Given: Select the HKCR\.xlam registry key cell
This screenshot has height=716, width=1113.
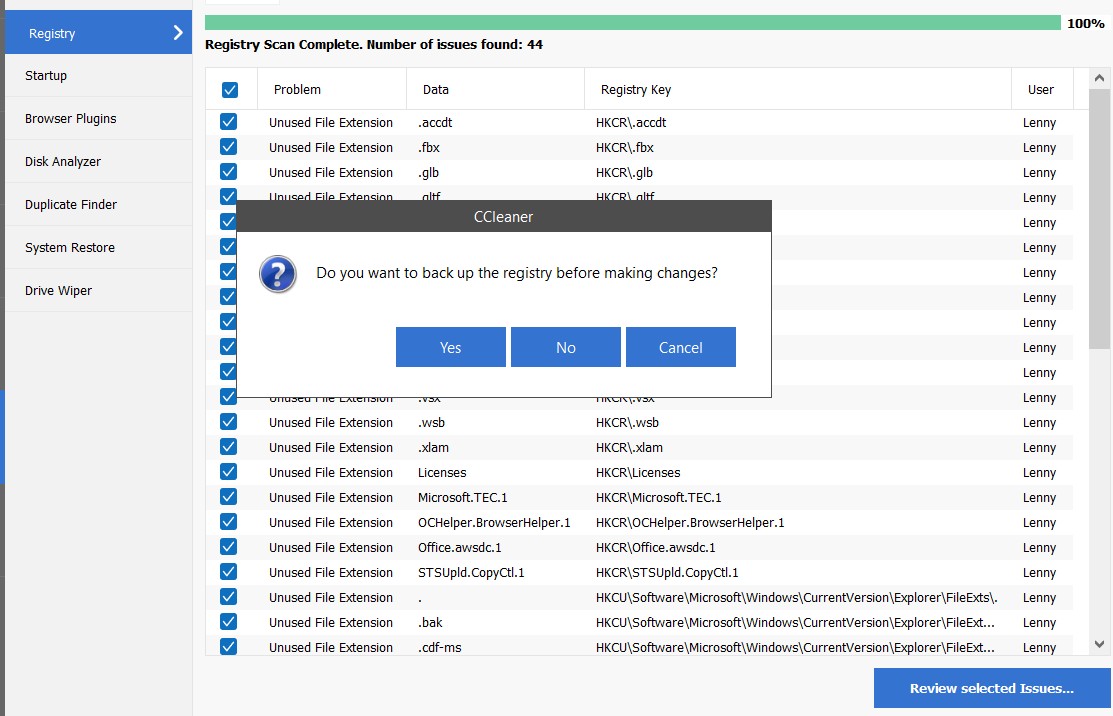Looking at the screenshot, I should (630, 447).
